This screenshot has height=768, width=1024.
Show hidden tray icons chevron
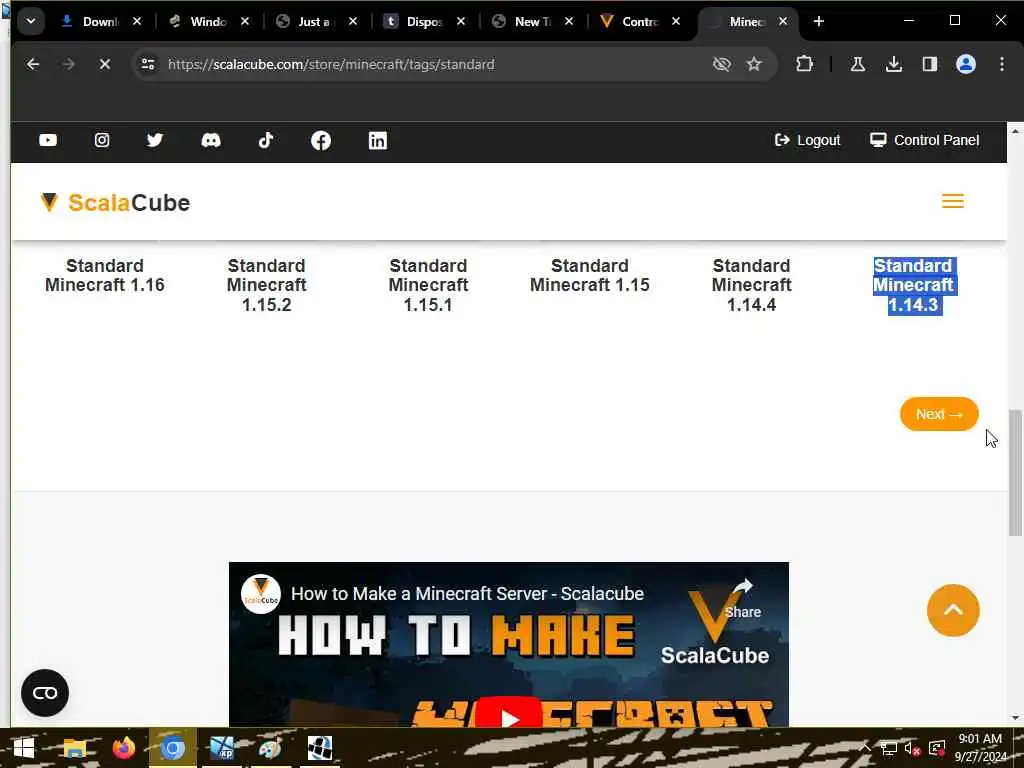[865, 748]
